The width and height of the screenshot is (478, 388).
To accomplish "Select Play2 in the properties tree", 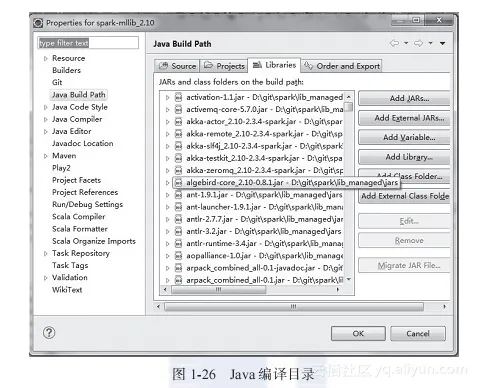I will point(61,168).
